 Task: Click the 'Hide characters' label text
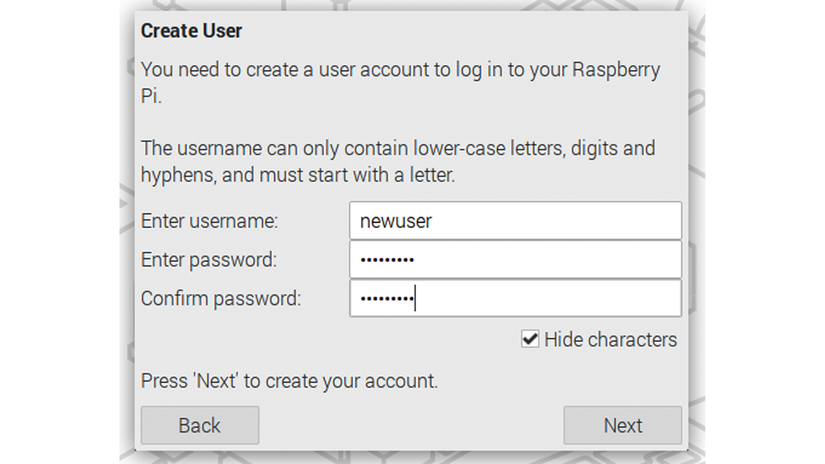610,340
